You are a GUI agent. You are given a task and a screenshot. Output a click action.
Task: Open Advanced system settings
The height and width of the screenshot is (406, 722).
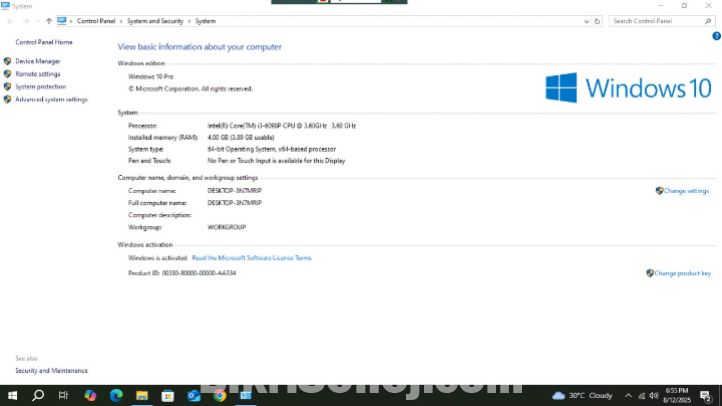[51, 99]
